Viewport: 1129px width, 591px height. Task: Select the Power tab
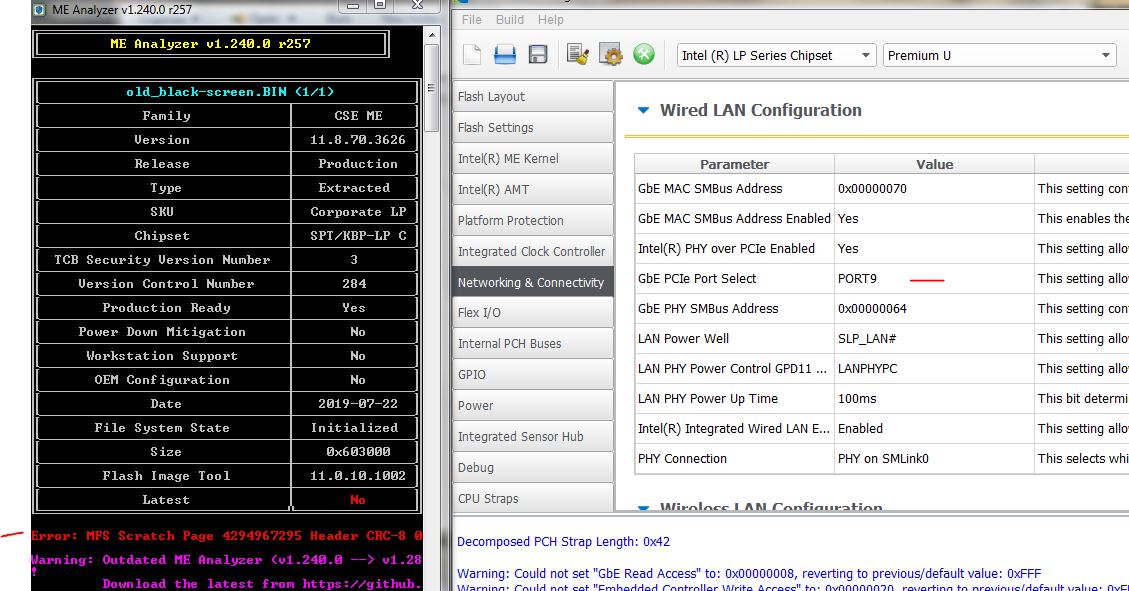[x=533, y=405]
